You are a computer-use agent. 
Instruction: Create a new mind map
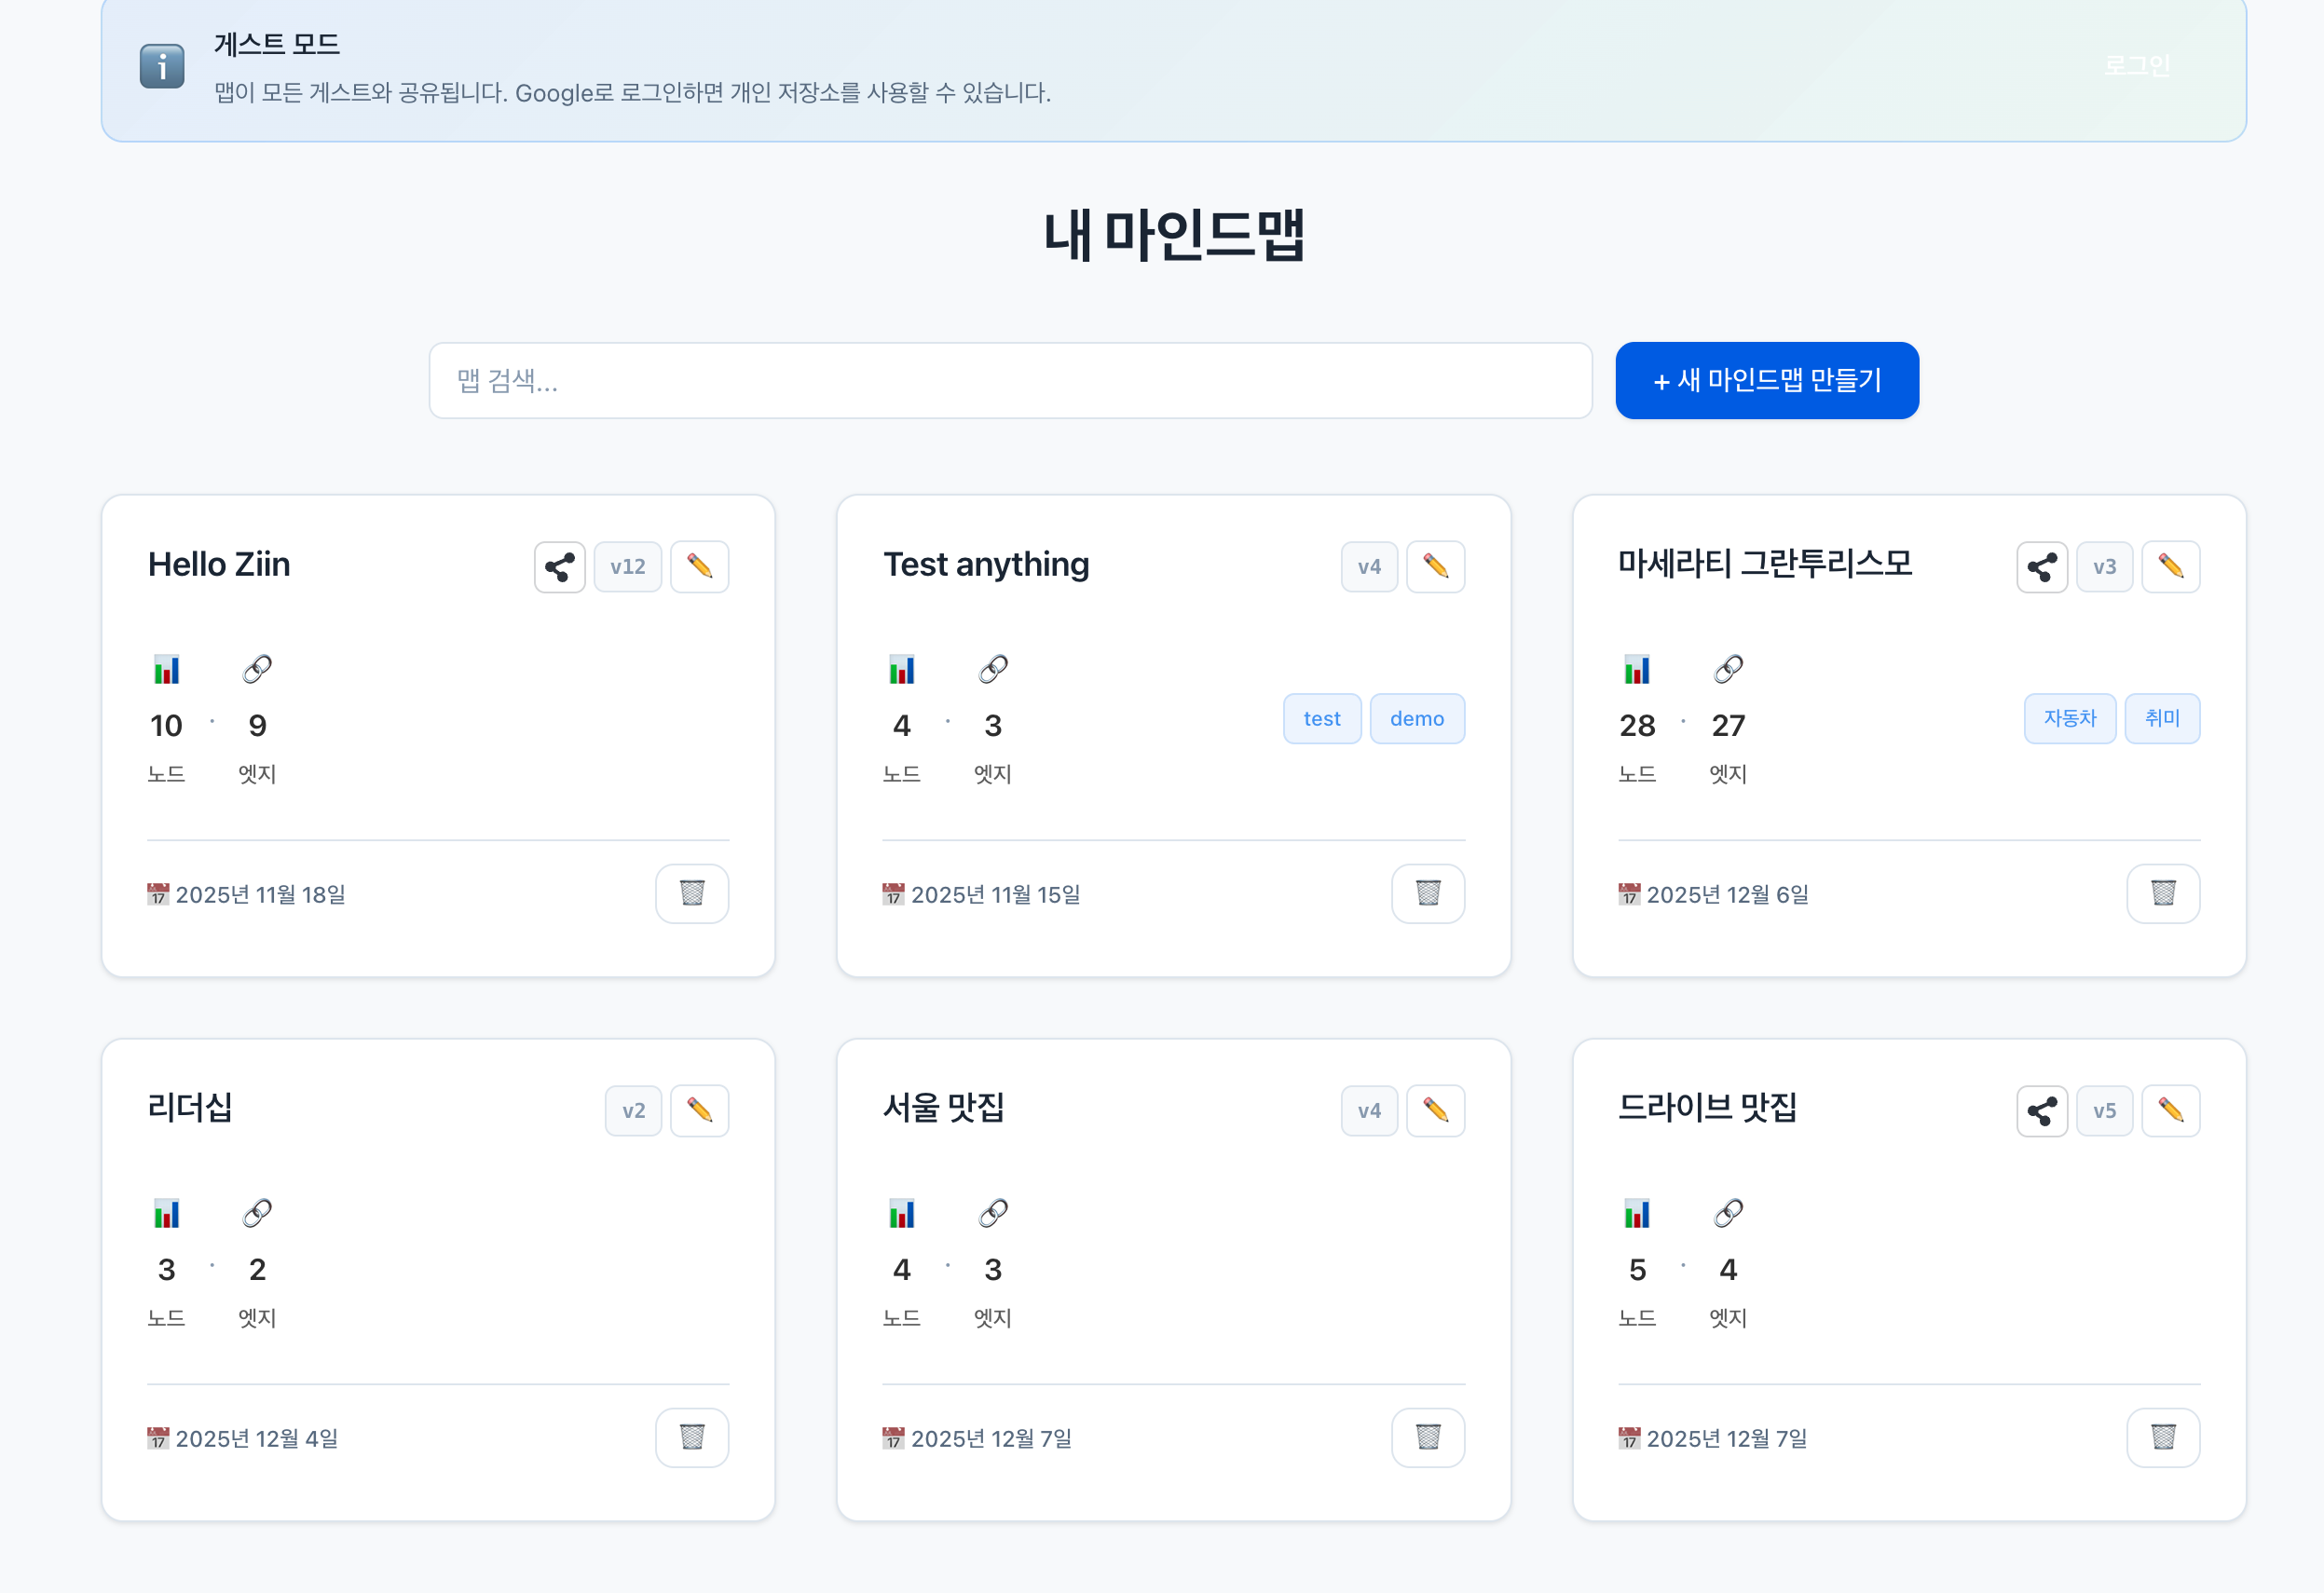click(x=1766, y=381)
